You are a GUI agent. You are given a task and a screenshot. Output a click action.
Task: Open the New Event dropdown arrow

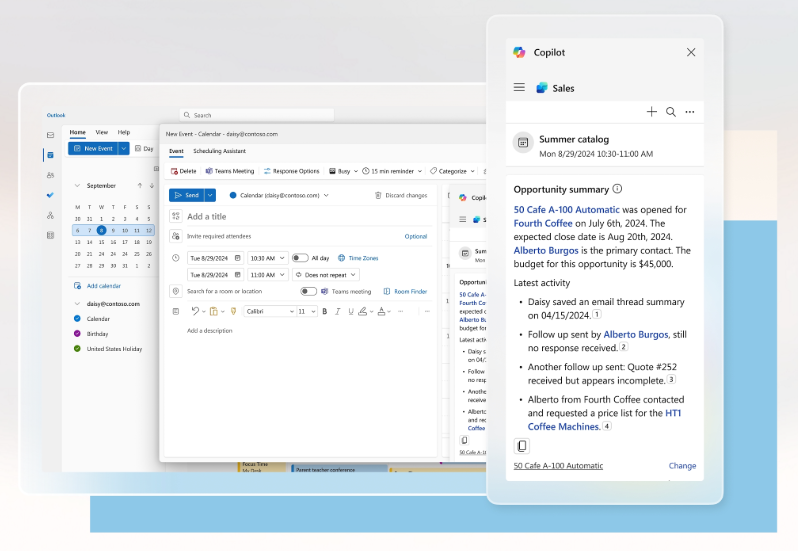click(x=124, y=148)
